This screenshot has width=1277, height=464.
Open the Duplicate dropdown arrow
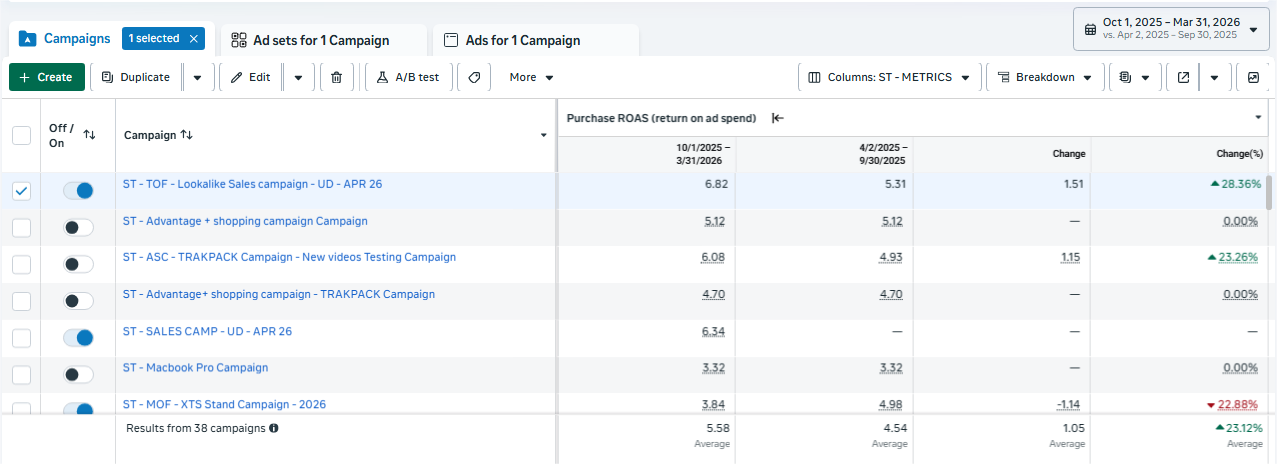[197, 77]
